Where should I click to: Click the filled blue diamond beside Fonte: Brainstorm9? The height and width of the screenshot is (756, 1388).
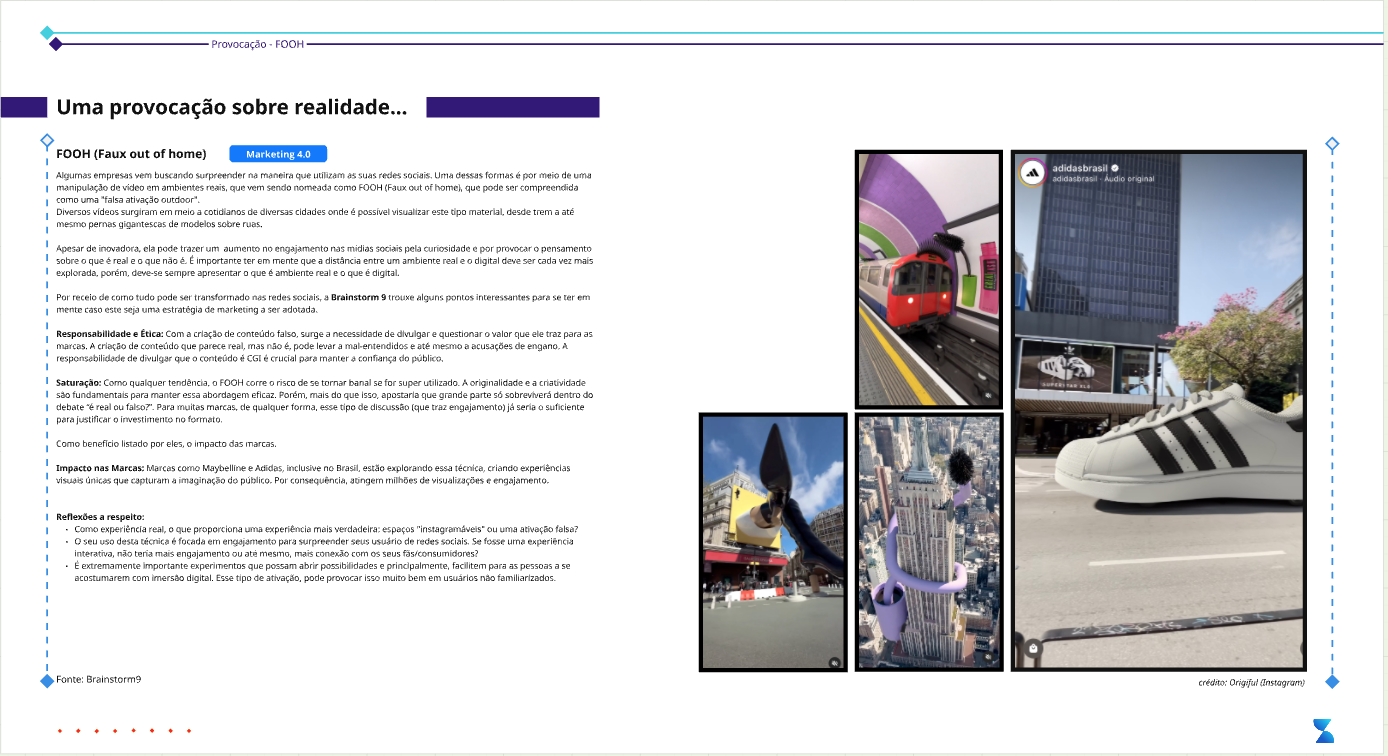[x=47, y=681]
